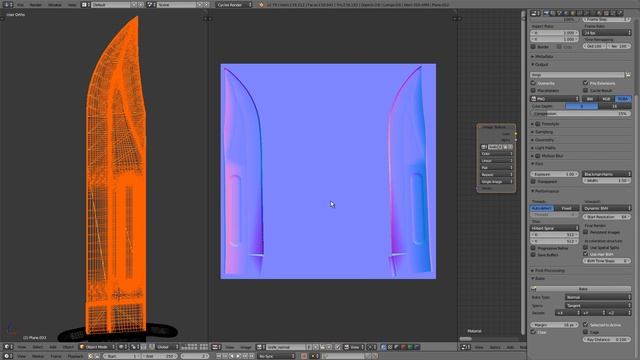The width and height of the screenshot is (640, 360).
Task: Toggle the Transparent film checkbox
Action: click(x=533, y=181)
